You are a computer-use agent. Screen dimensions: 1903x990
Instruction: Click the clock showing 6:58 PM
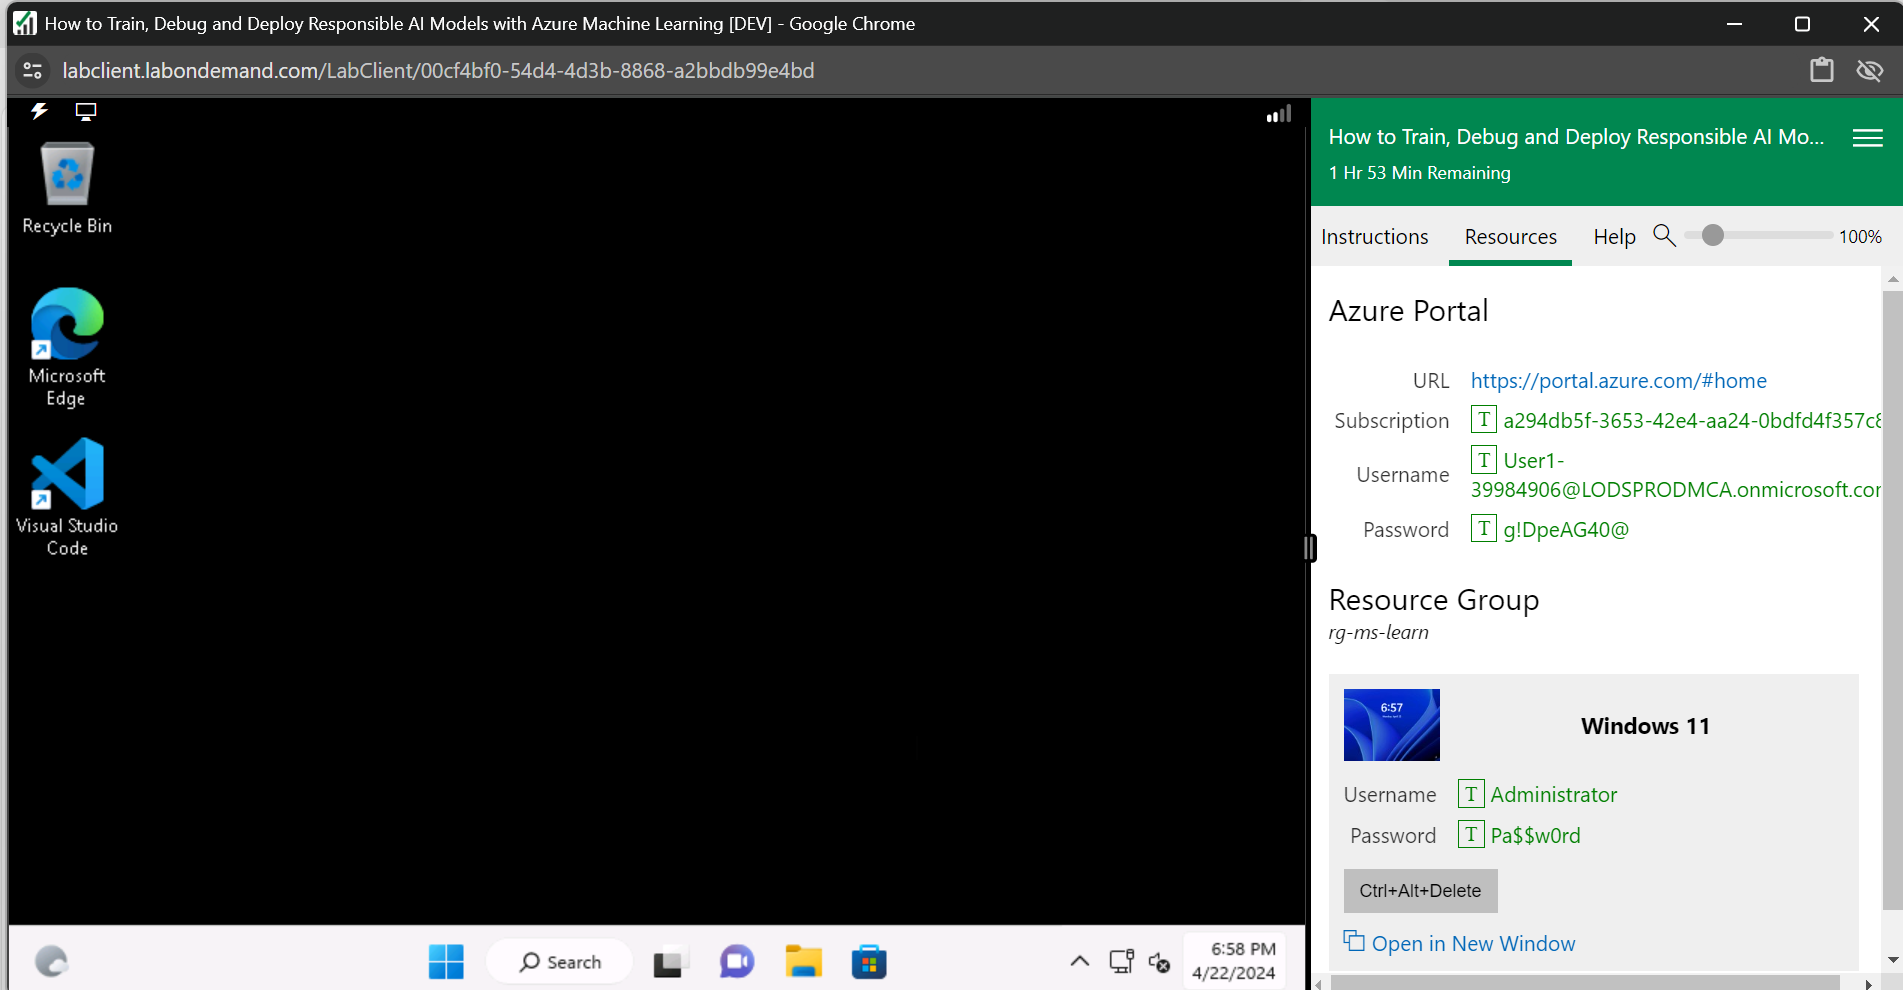[1234, 961]
